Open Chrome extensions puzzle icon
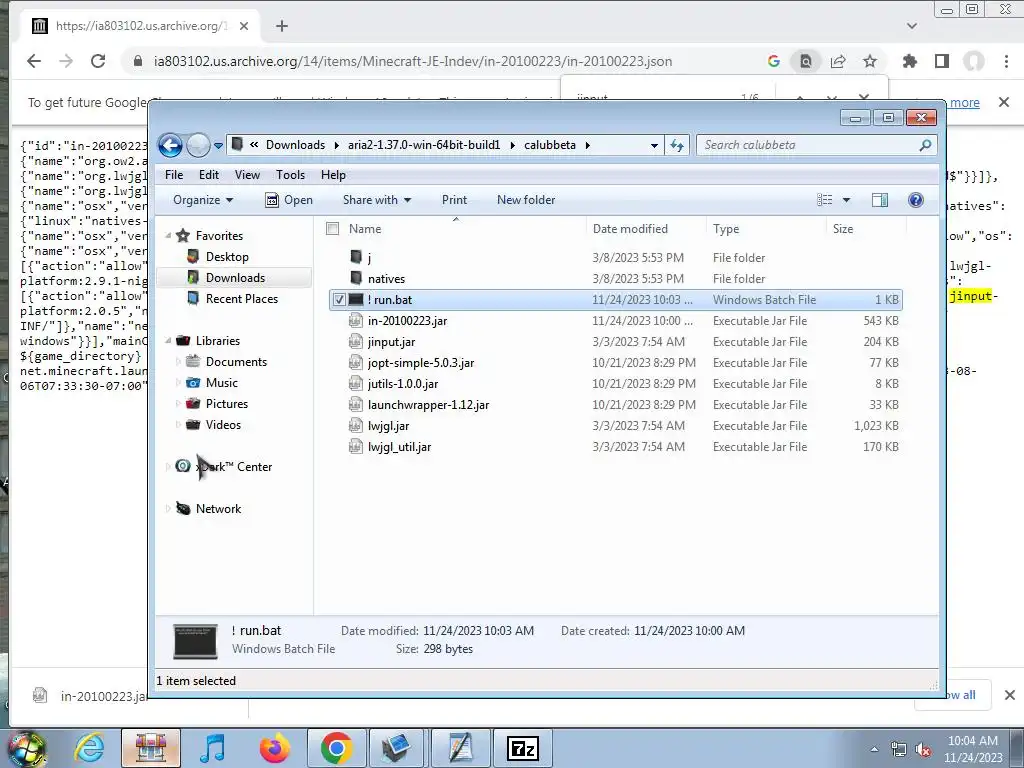1024x768 pixels. click(909, 61)
